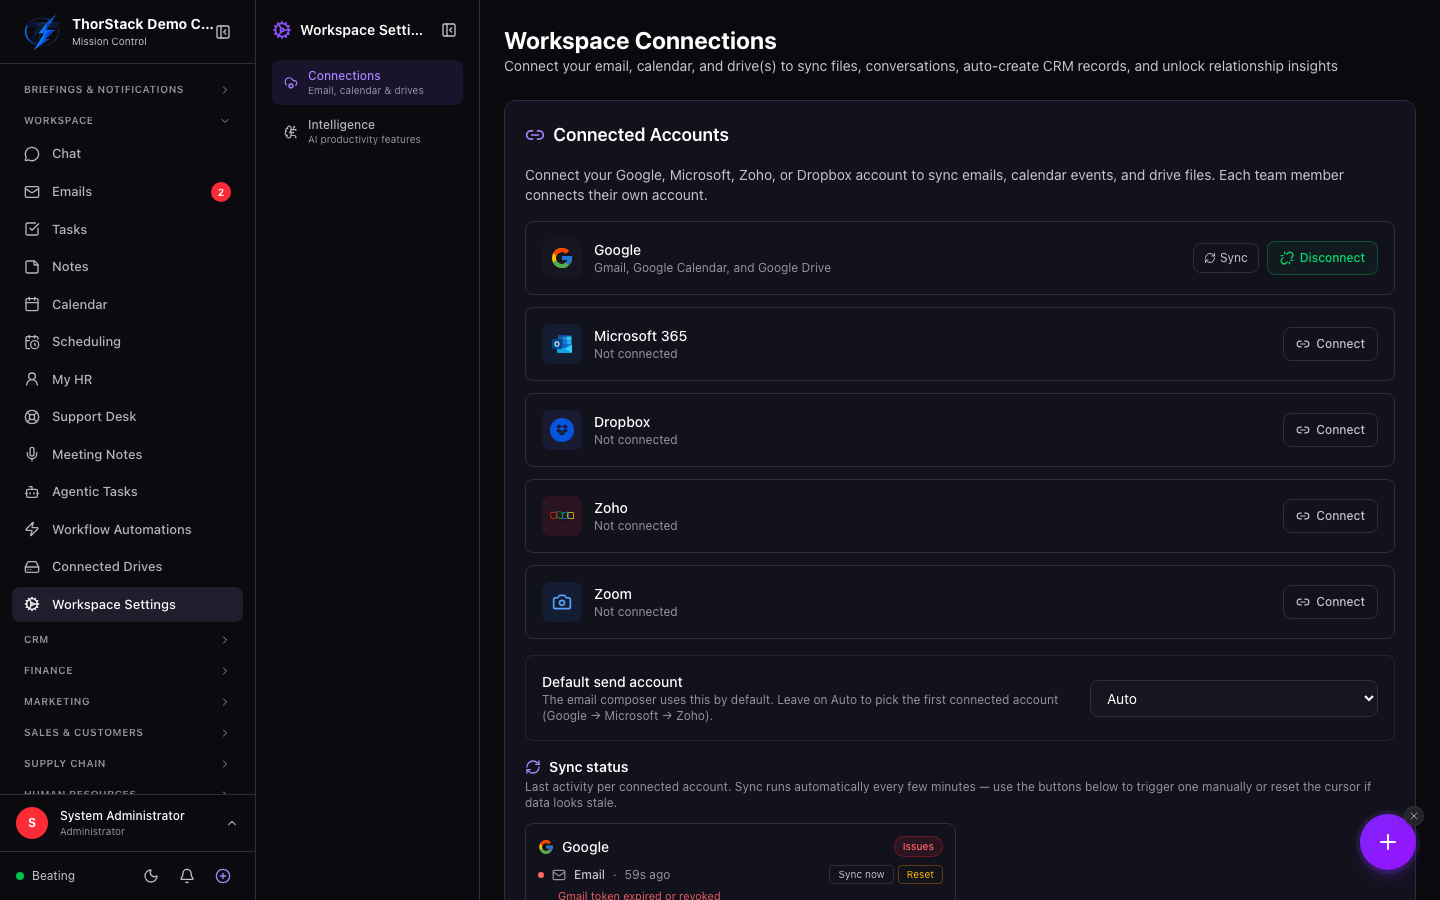Expand the CRM section

(x=127, y=640)
